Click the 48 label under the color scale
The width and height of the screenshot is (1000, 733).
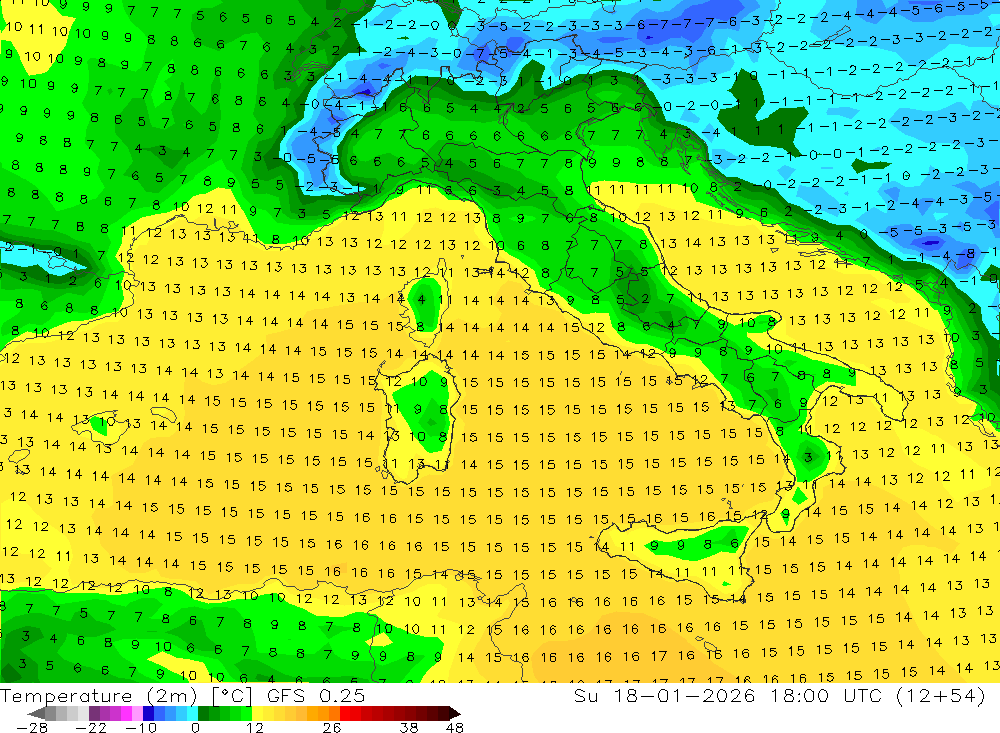[x=455, y=727]
